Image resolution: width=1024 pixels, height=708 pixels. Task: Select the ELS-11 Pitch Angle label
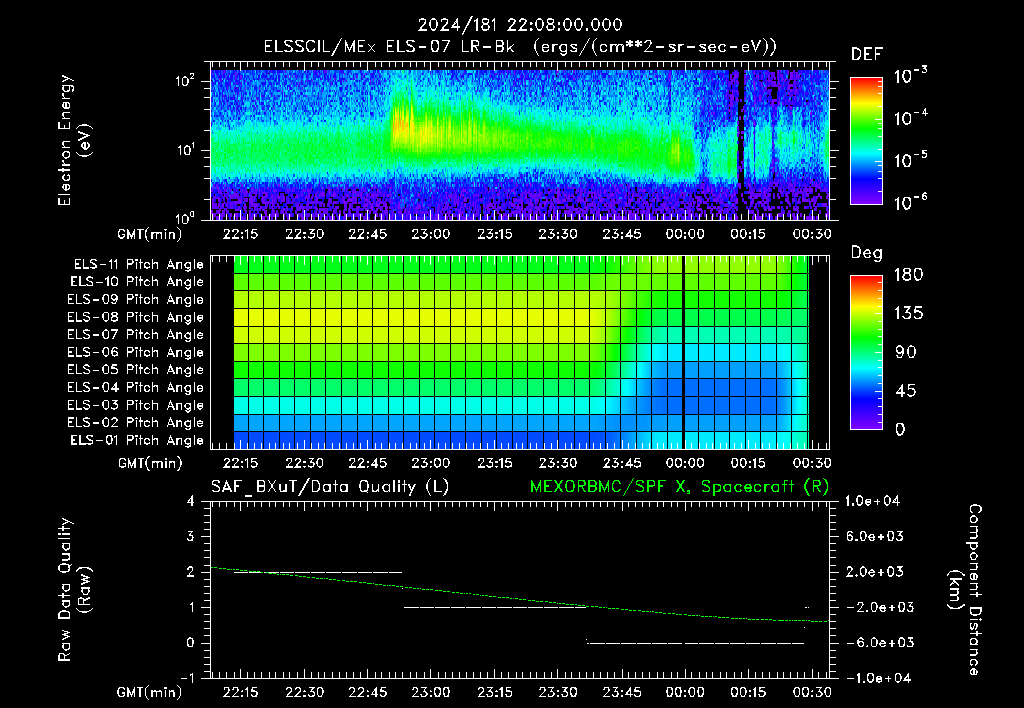pyautogui.click(x=138, y=265)
